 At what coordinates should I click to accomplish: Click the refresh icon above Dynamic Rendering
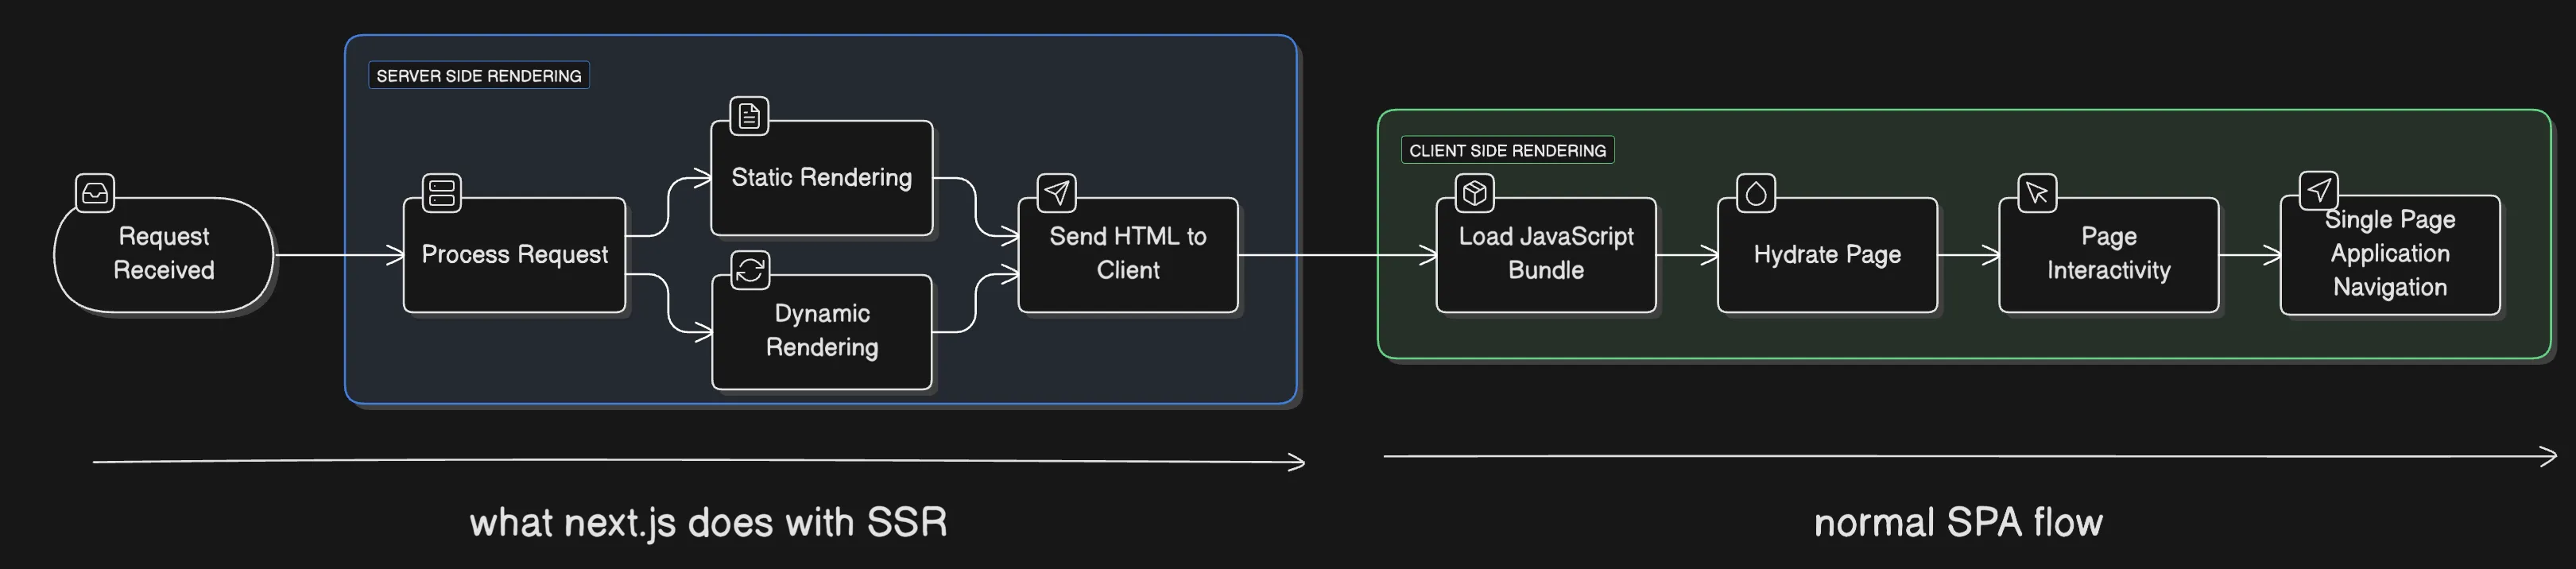pyautogui.click(x=750, y=270)
